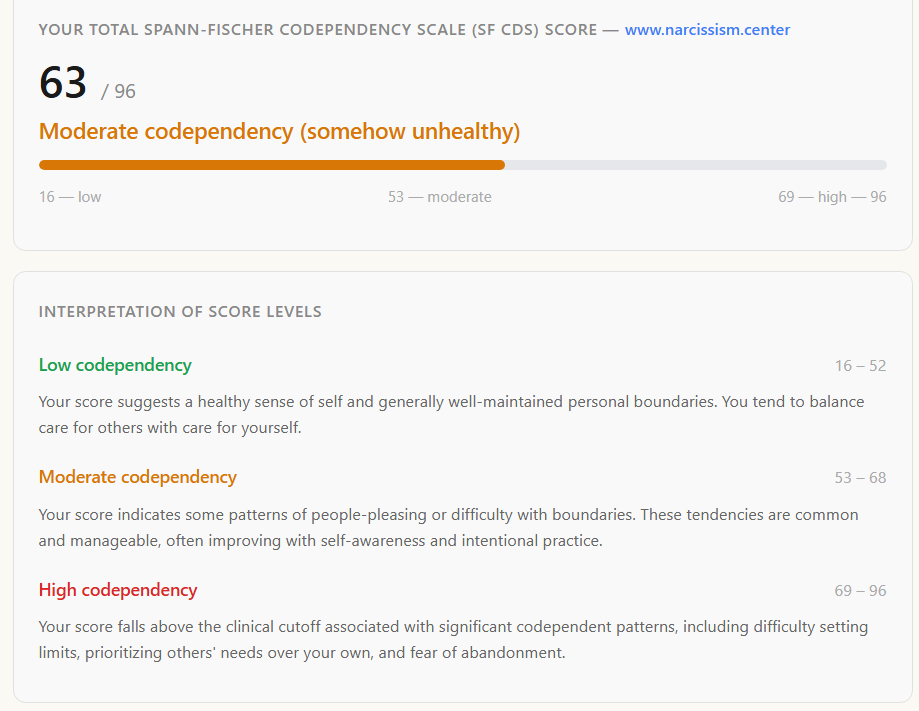919x711 pixels.
Task: Click the large 63 score number
Action: coord(63,83)
